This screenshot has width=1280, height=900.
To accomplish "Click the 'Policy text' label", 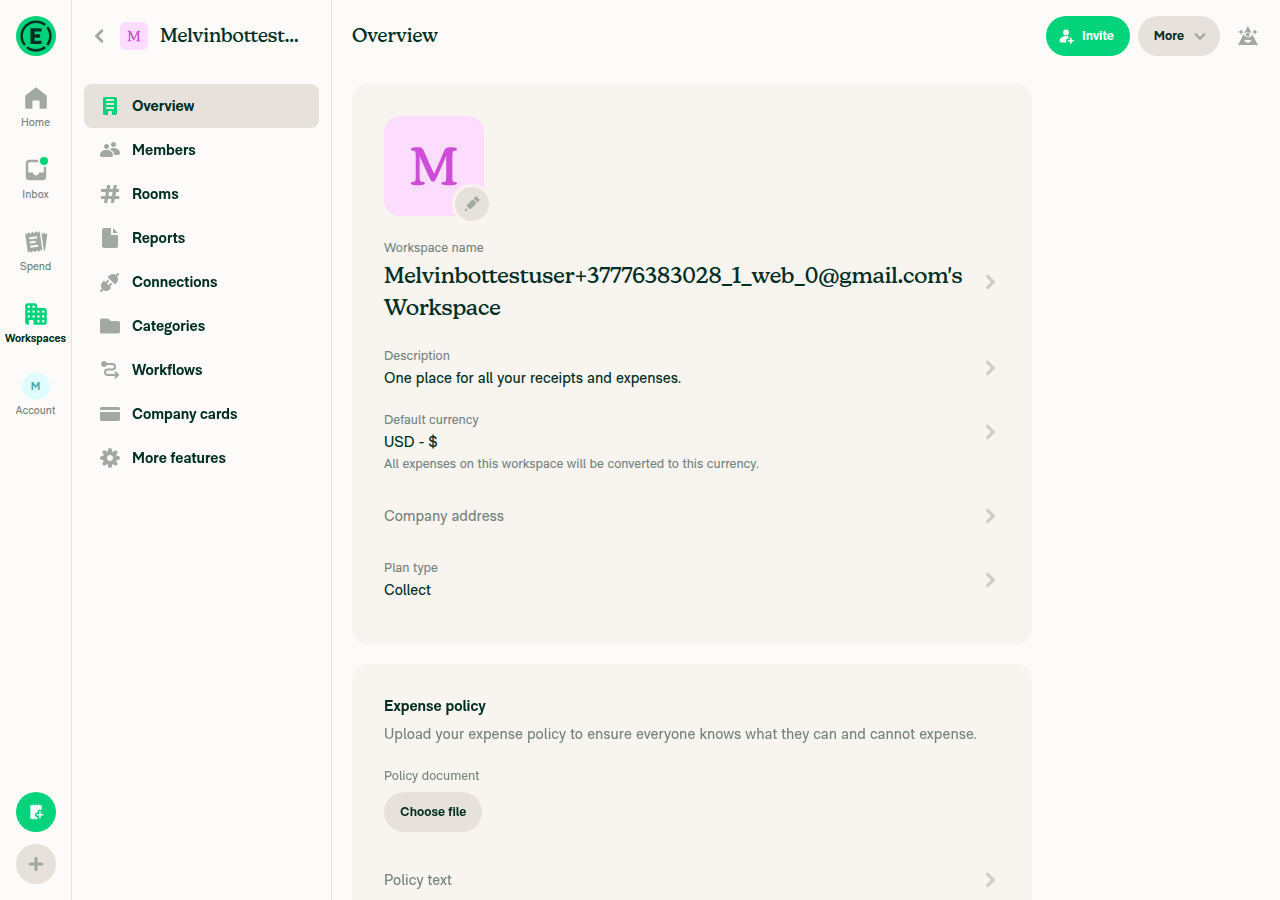I will pos(418,880).
